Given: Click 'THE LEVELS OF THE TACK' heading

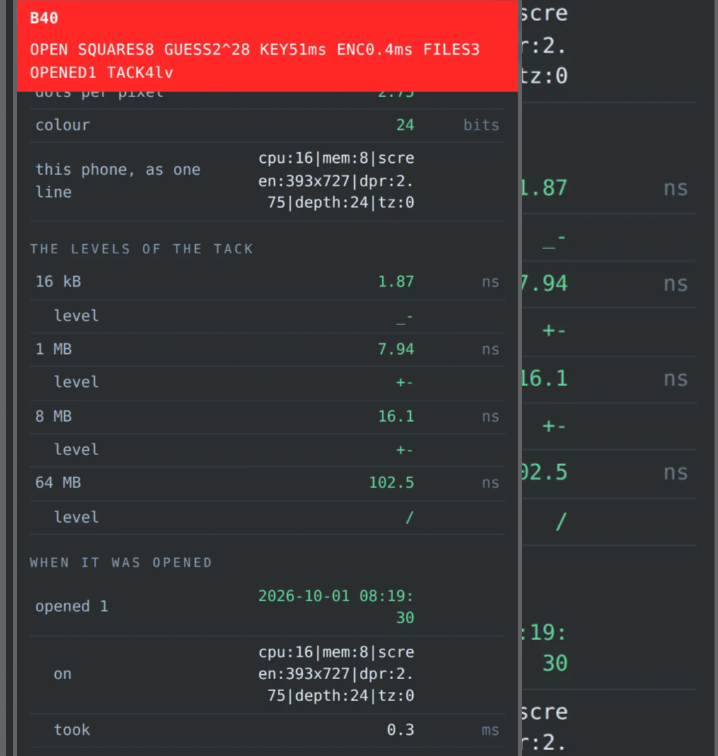Looking at the screenshot, I should coord(141,249).
